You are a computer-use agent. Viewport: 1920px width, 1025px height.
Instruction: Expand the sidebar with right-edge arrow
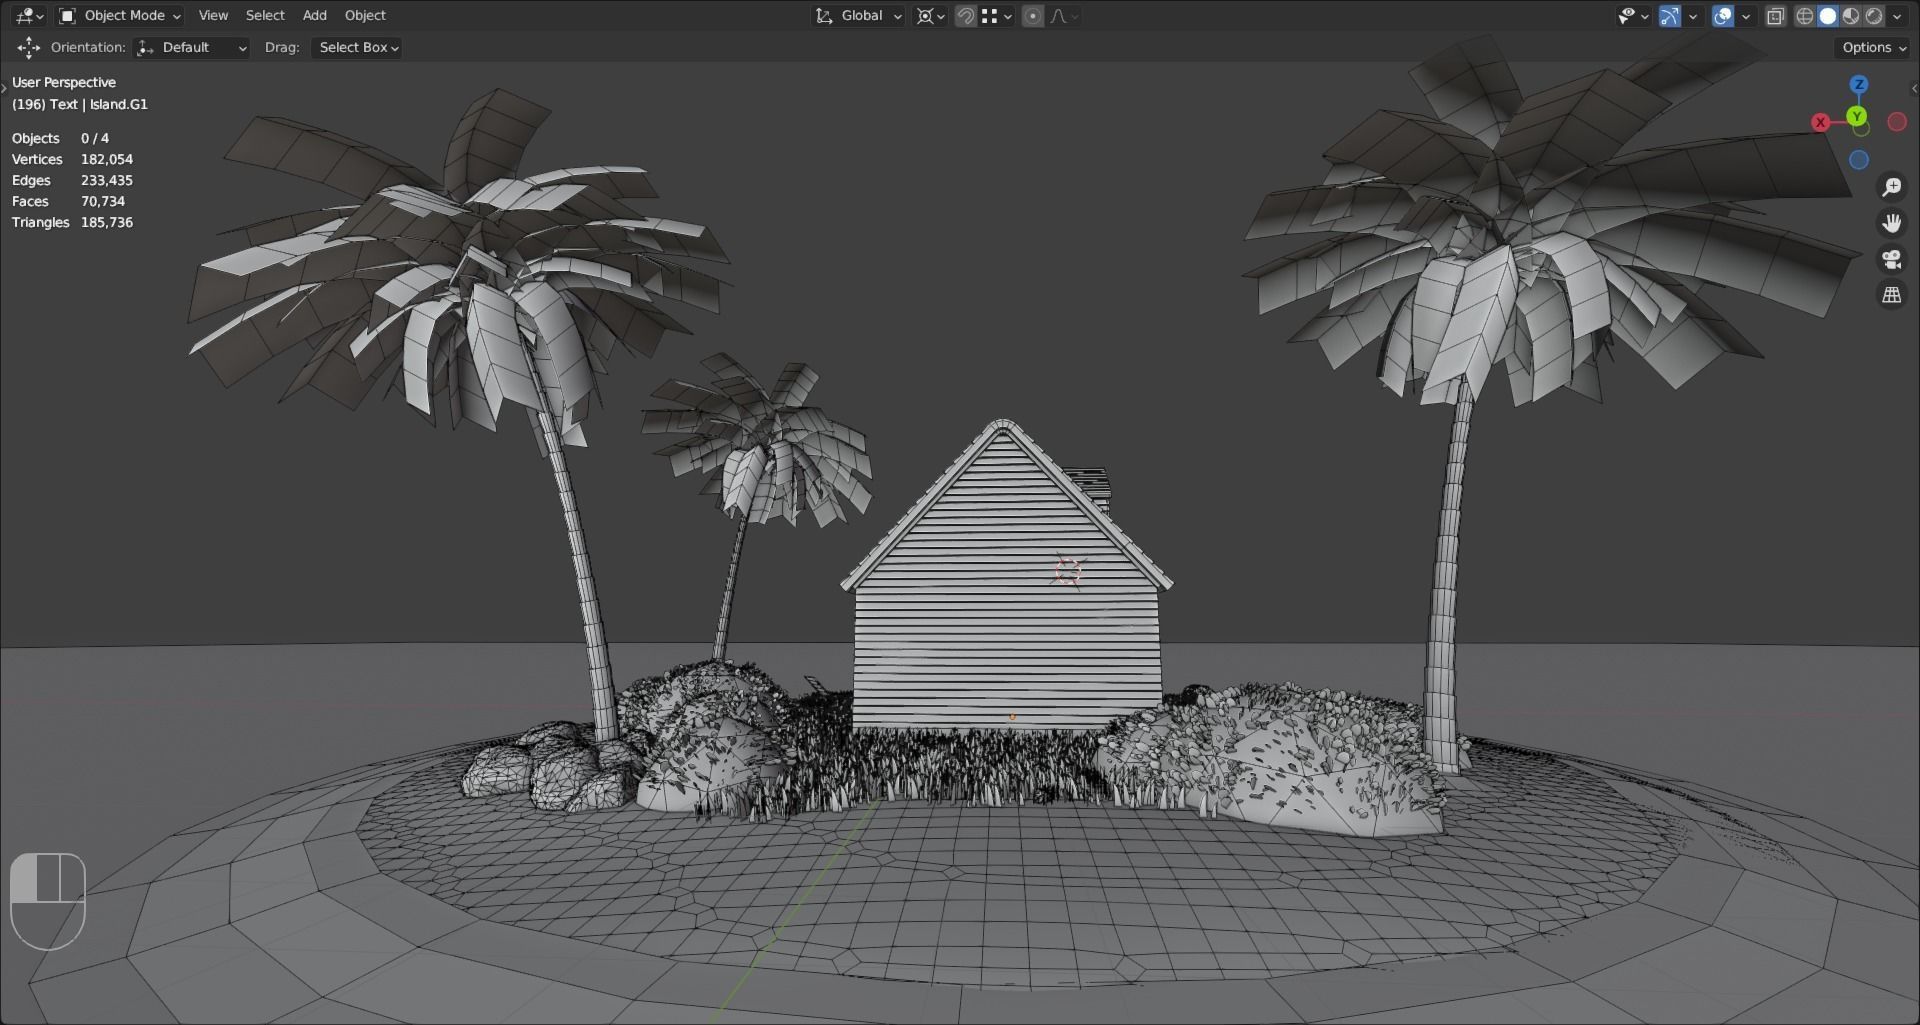[x=1915, y=89]
